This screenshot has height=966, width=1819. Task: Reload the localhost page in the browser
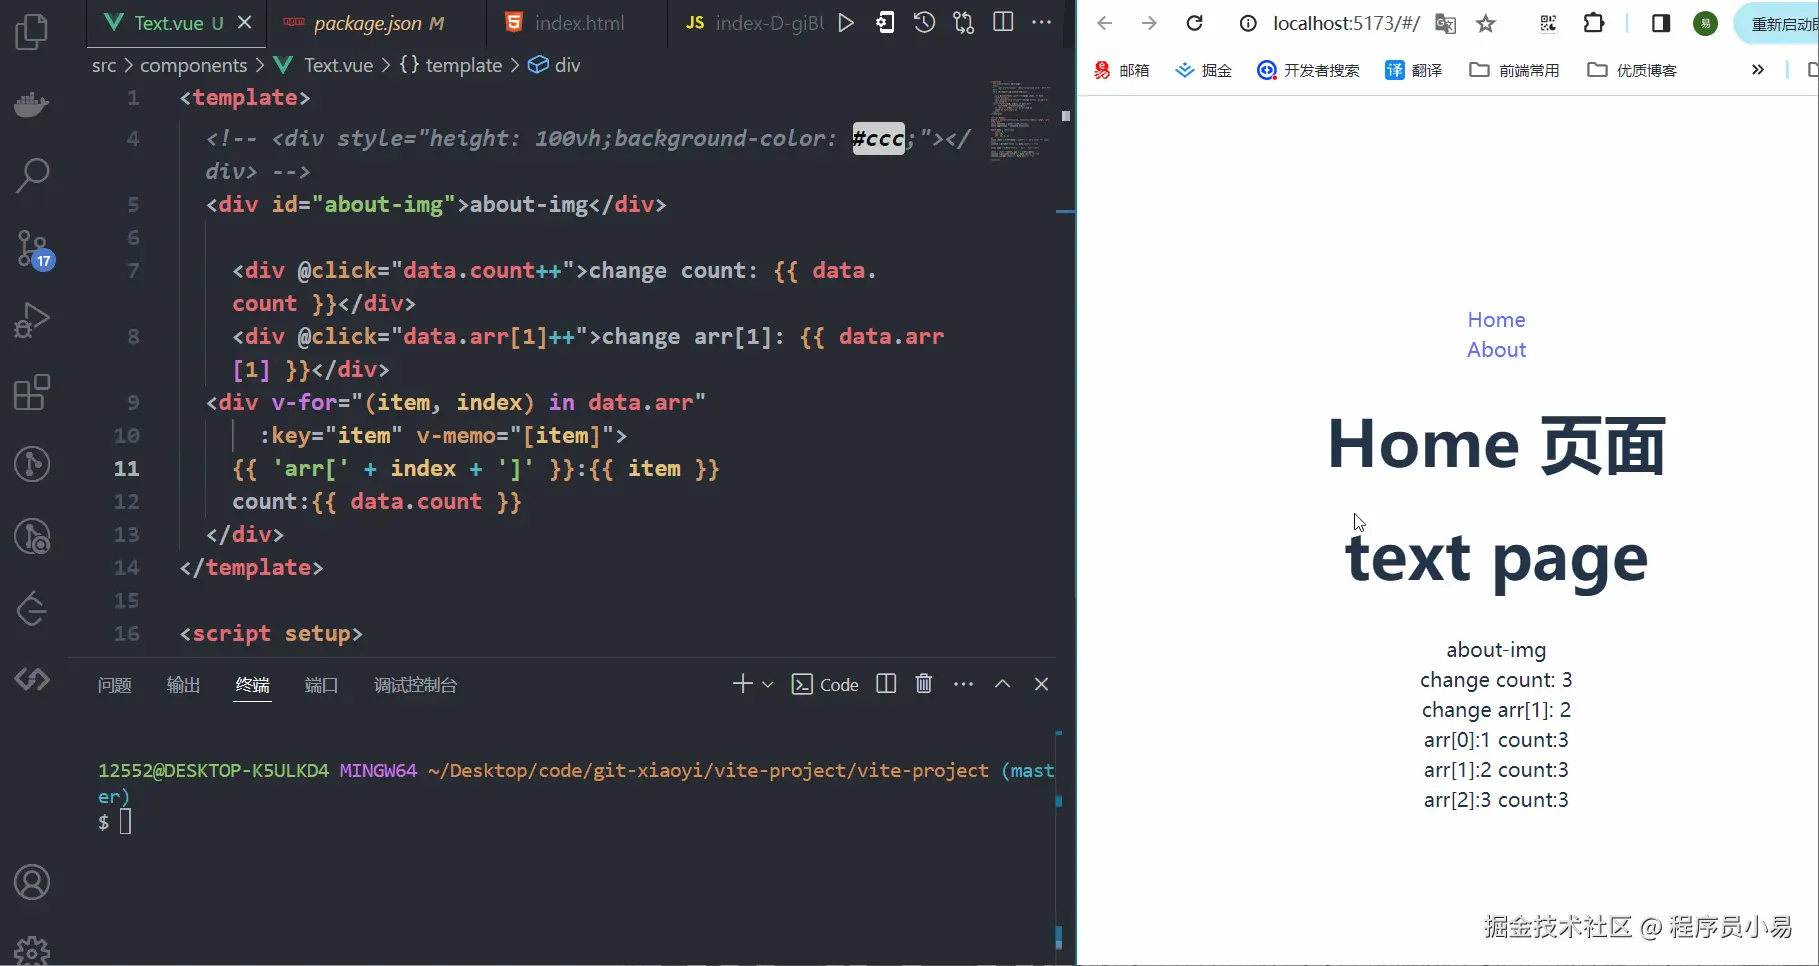(x=1194, y=23)
